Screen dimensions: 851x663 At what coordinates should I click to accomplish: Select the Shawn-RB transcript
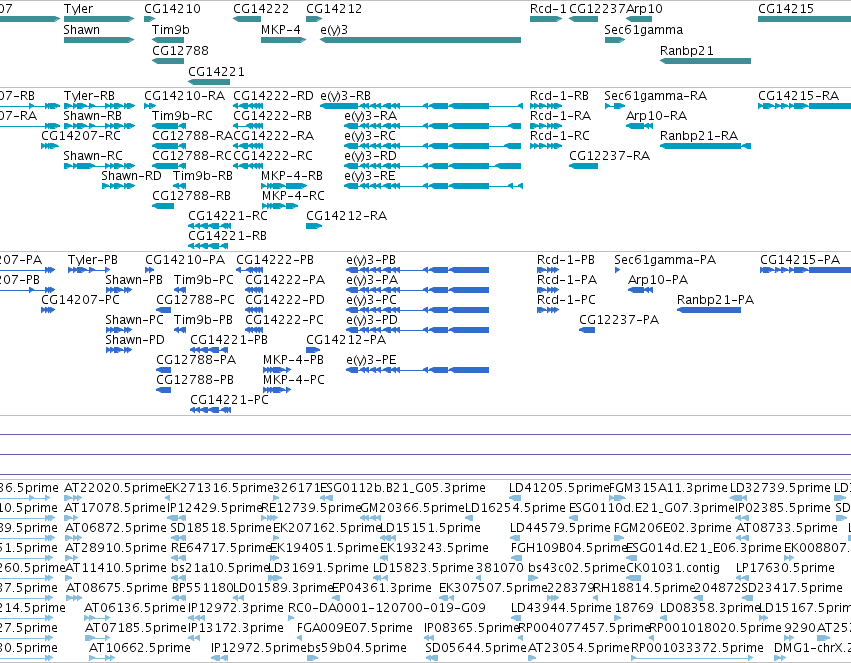tap(99, 126)
